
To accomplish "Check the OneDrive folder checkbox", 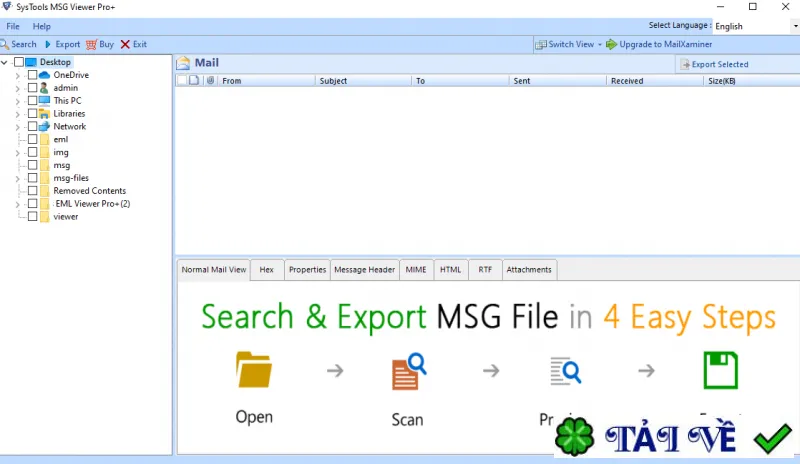I will (32, 75).
